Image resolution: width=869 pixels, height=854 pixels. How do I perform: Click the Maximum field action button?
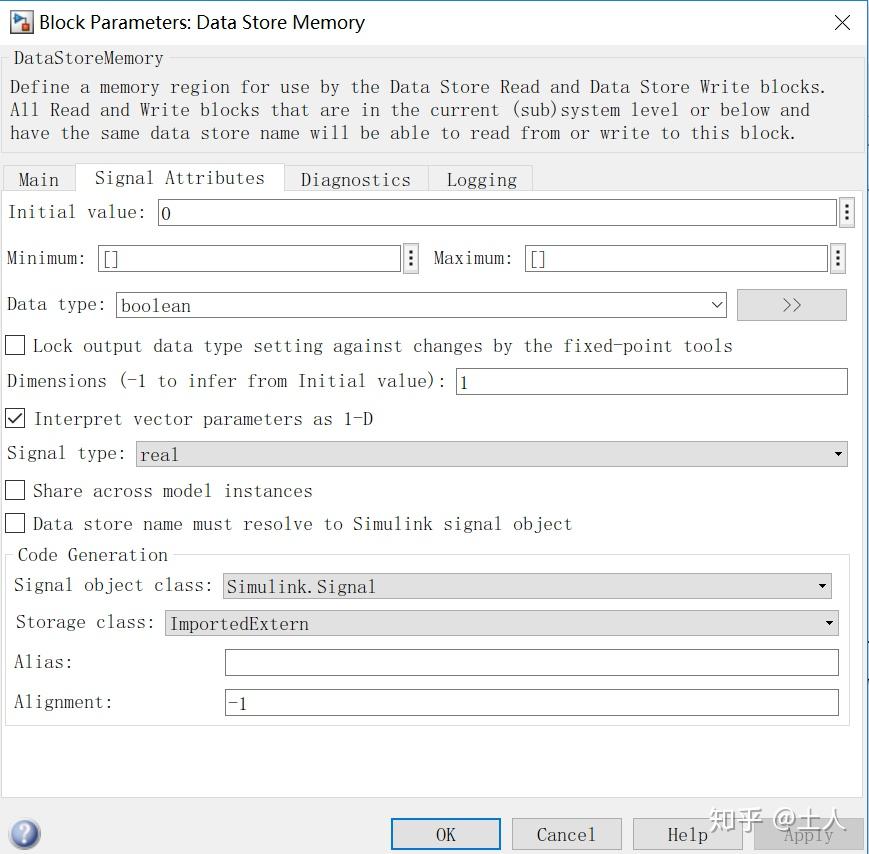[x=837, y=257]
